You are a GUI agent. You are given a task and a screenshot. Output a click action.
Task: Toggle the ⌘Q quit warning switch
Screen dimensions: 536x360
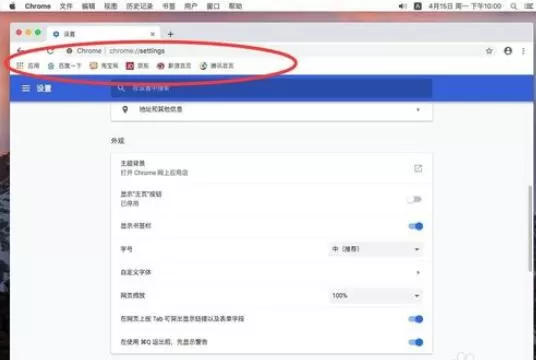[416, 342]
